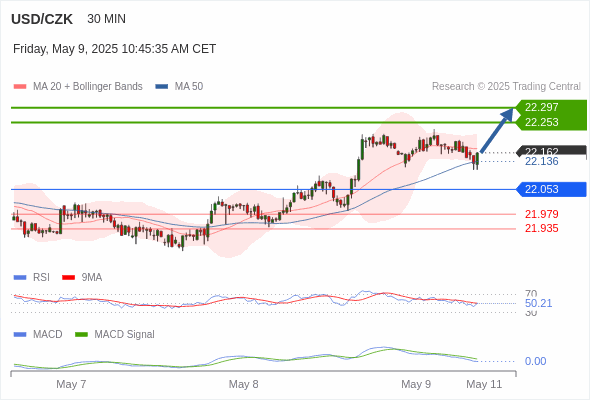This screenshot has height=400, width=590.
Task: Click the RSI value 50.21 label
Action: [538, 303]
